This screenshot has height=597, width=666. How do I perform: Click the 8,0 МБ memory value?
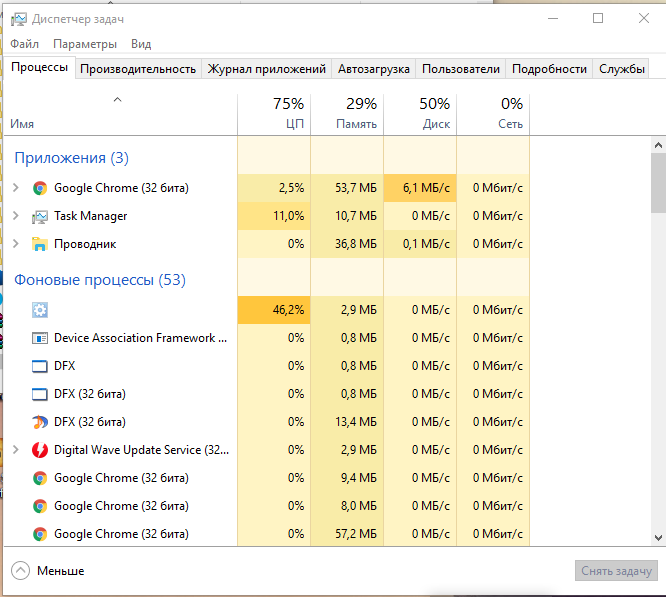[x=359, y=506]
